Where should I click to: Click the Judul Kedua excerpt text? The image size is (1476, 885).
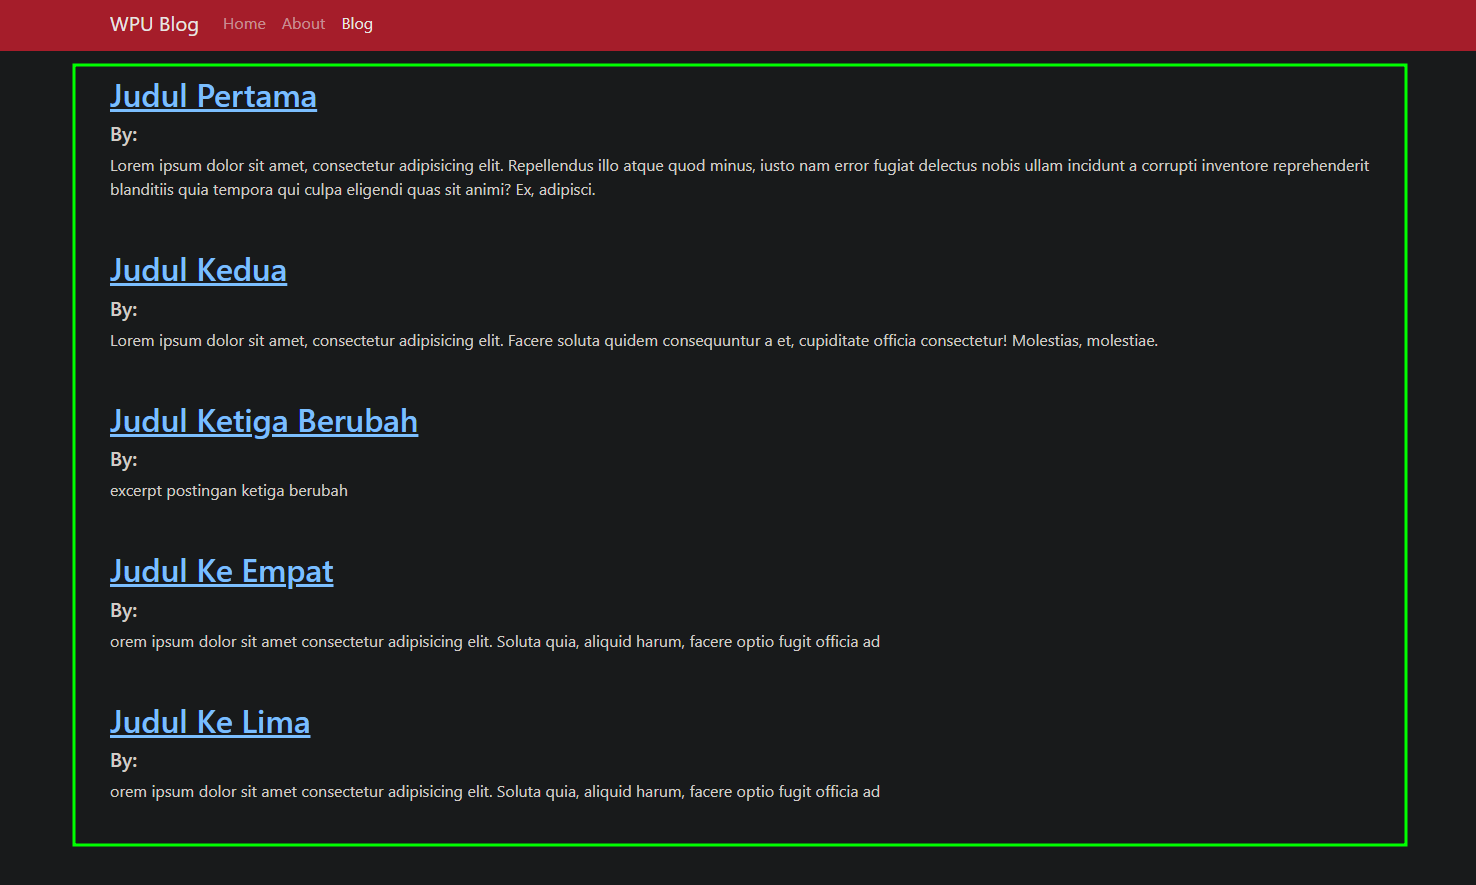tap(633, 341)
